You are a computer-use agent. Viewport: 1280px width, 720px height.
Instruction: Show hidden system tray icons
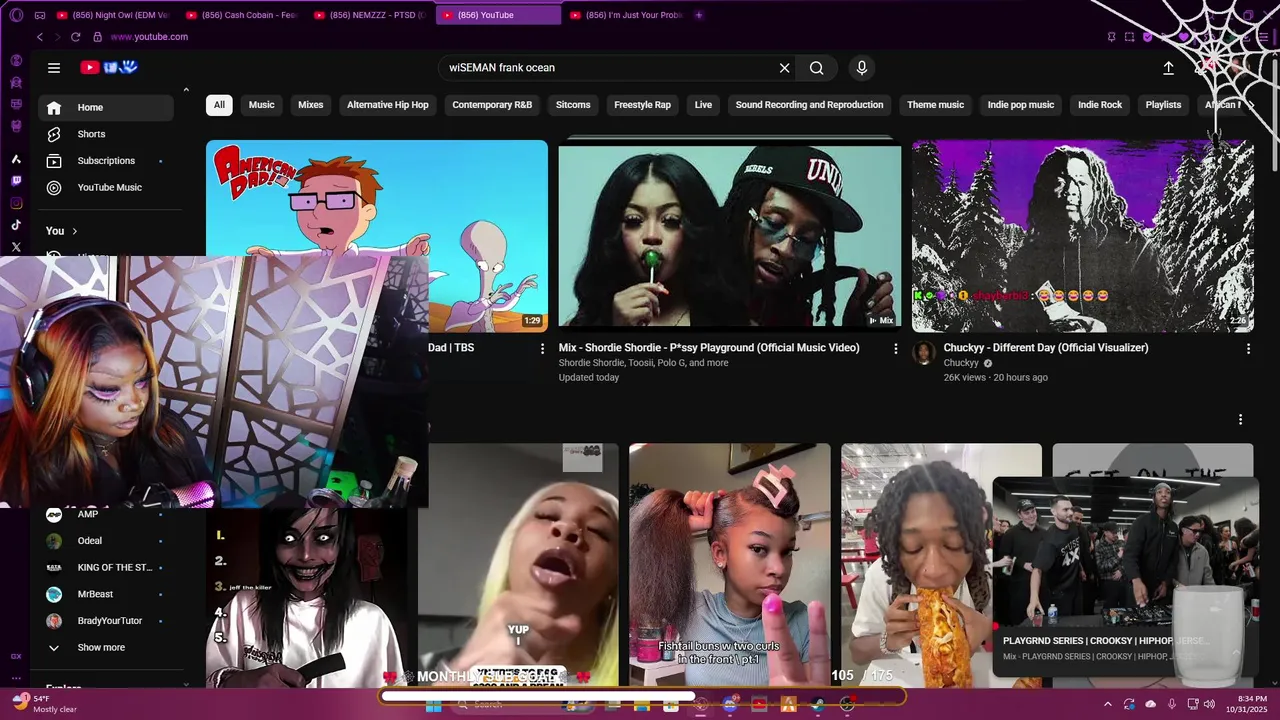(1107, 704)
